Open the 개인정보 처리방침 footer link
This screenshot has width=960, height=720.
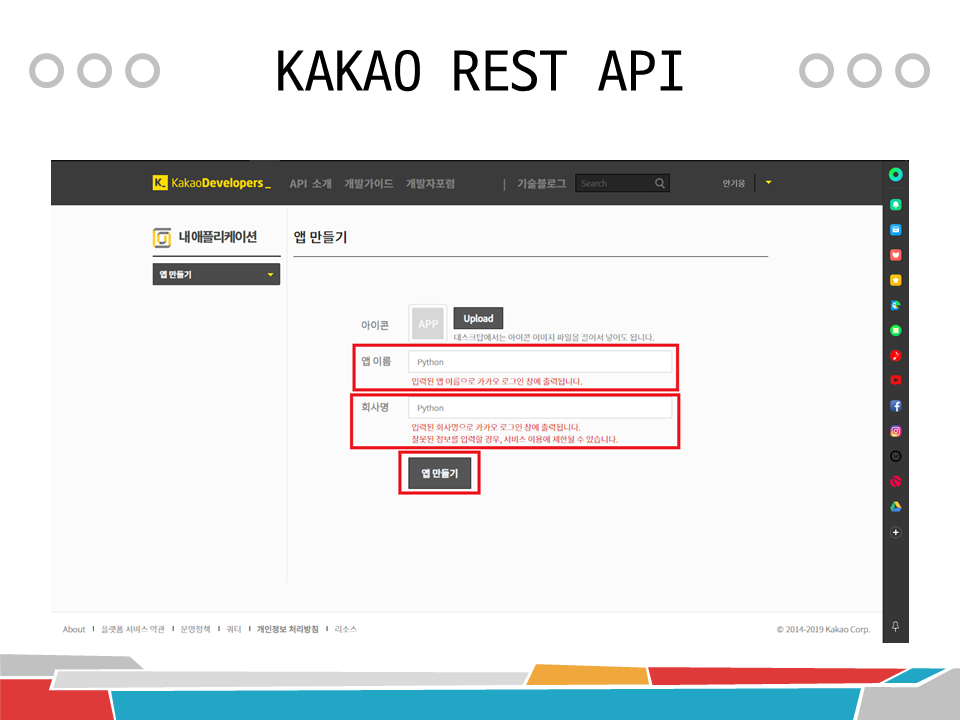click(x=288, y=629)
